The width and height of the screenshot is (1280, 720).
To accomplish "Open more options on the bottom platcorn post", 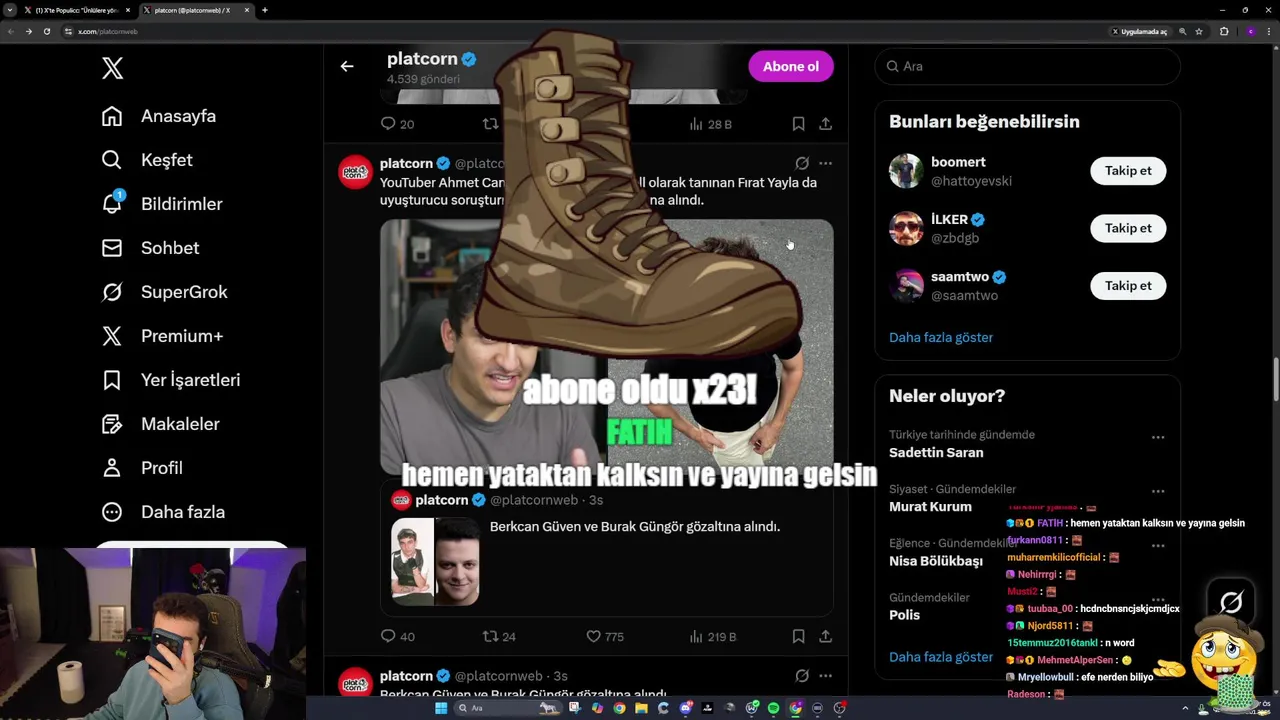I will 825,676.
